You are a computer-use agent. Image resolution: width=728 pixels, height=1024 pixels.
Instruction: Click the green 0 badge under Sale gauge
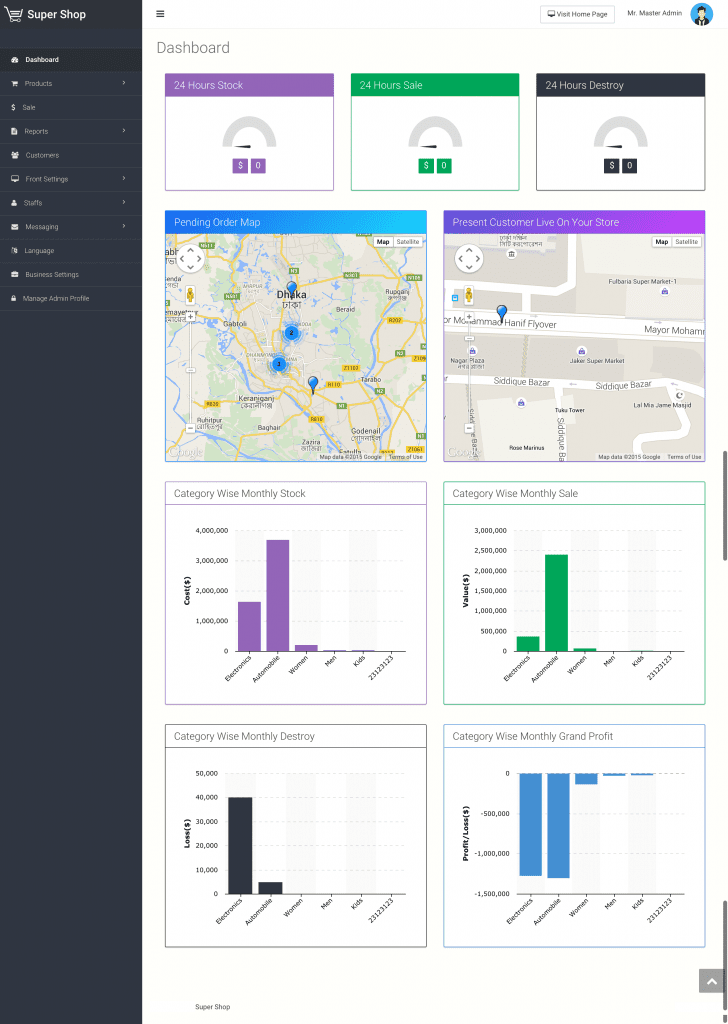click(444, 166)
